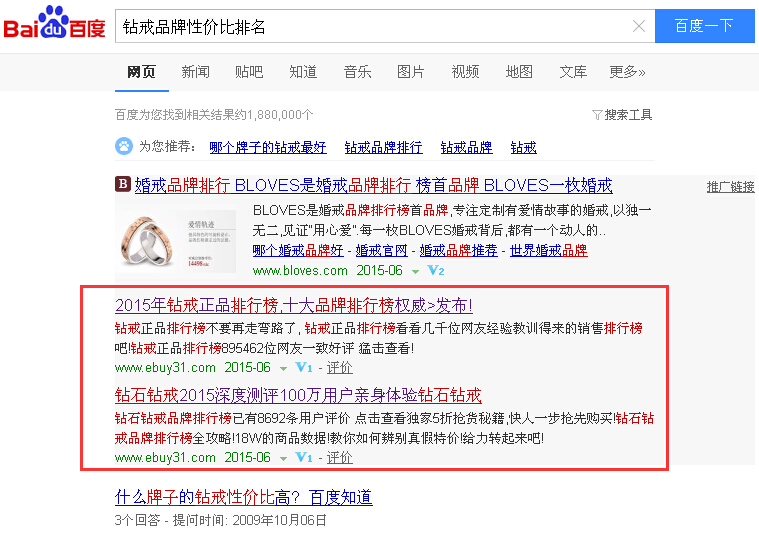Open result 钻石钻戒2015深度测评
Screen dimensions: 759x533
click(x=298, y=396)
